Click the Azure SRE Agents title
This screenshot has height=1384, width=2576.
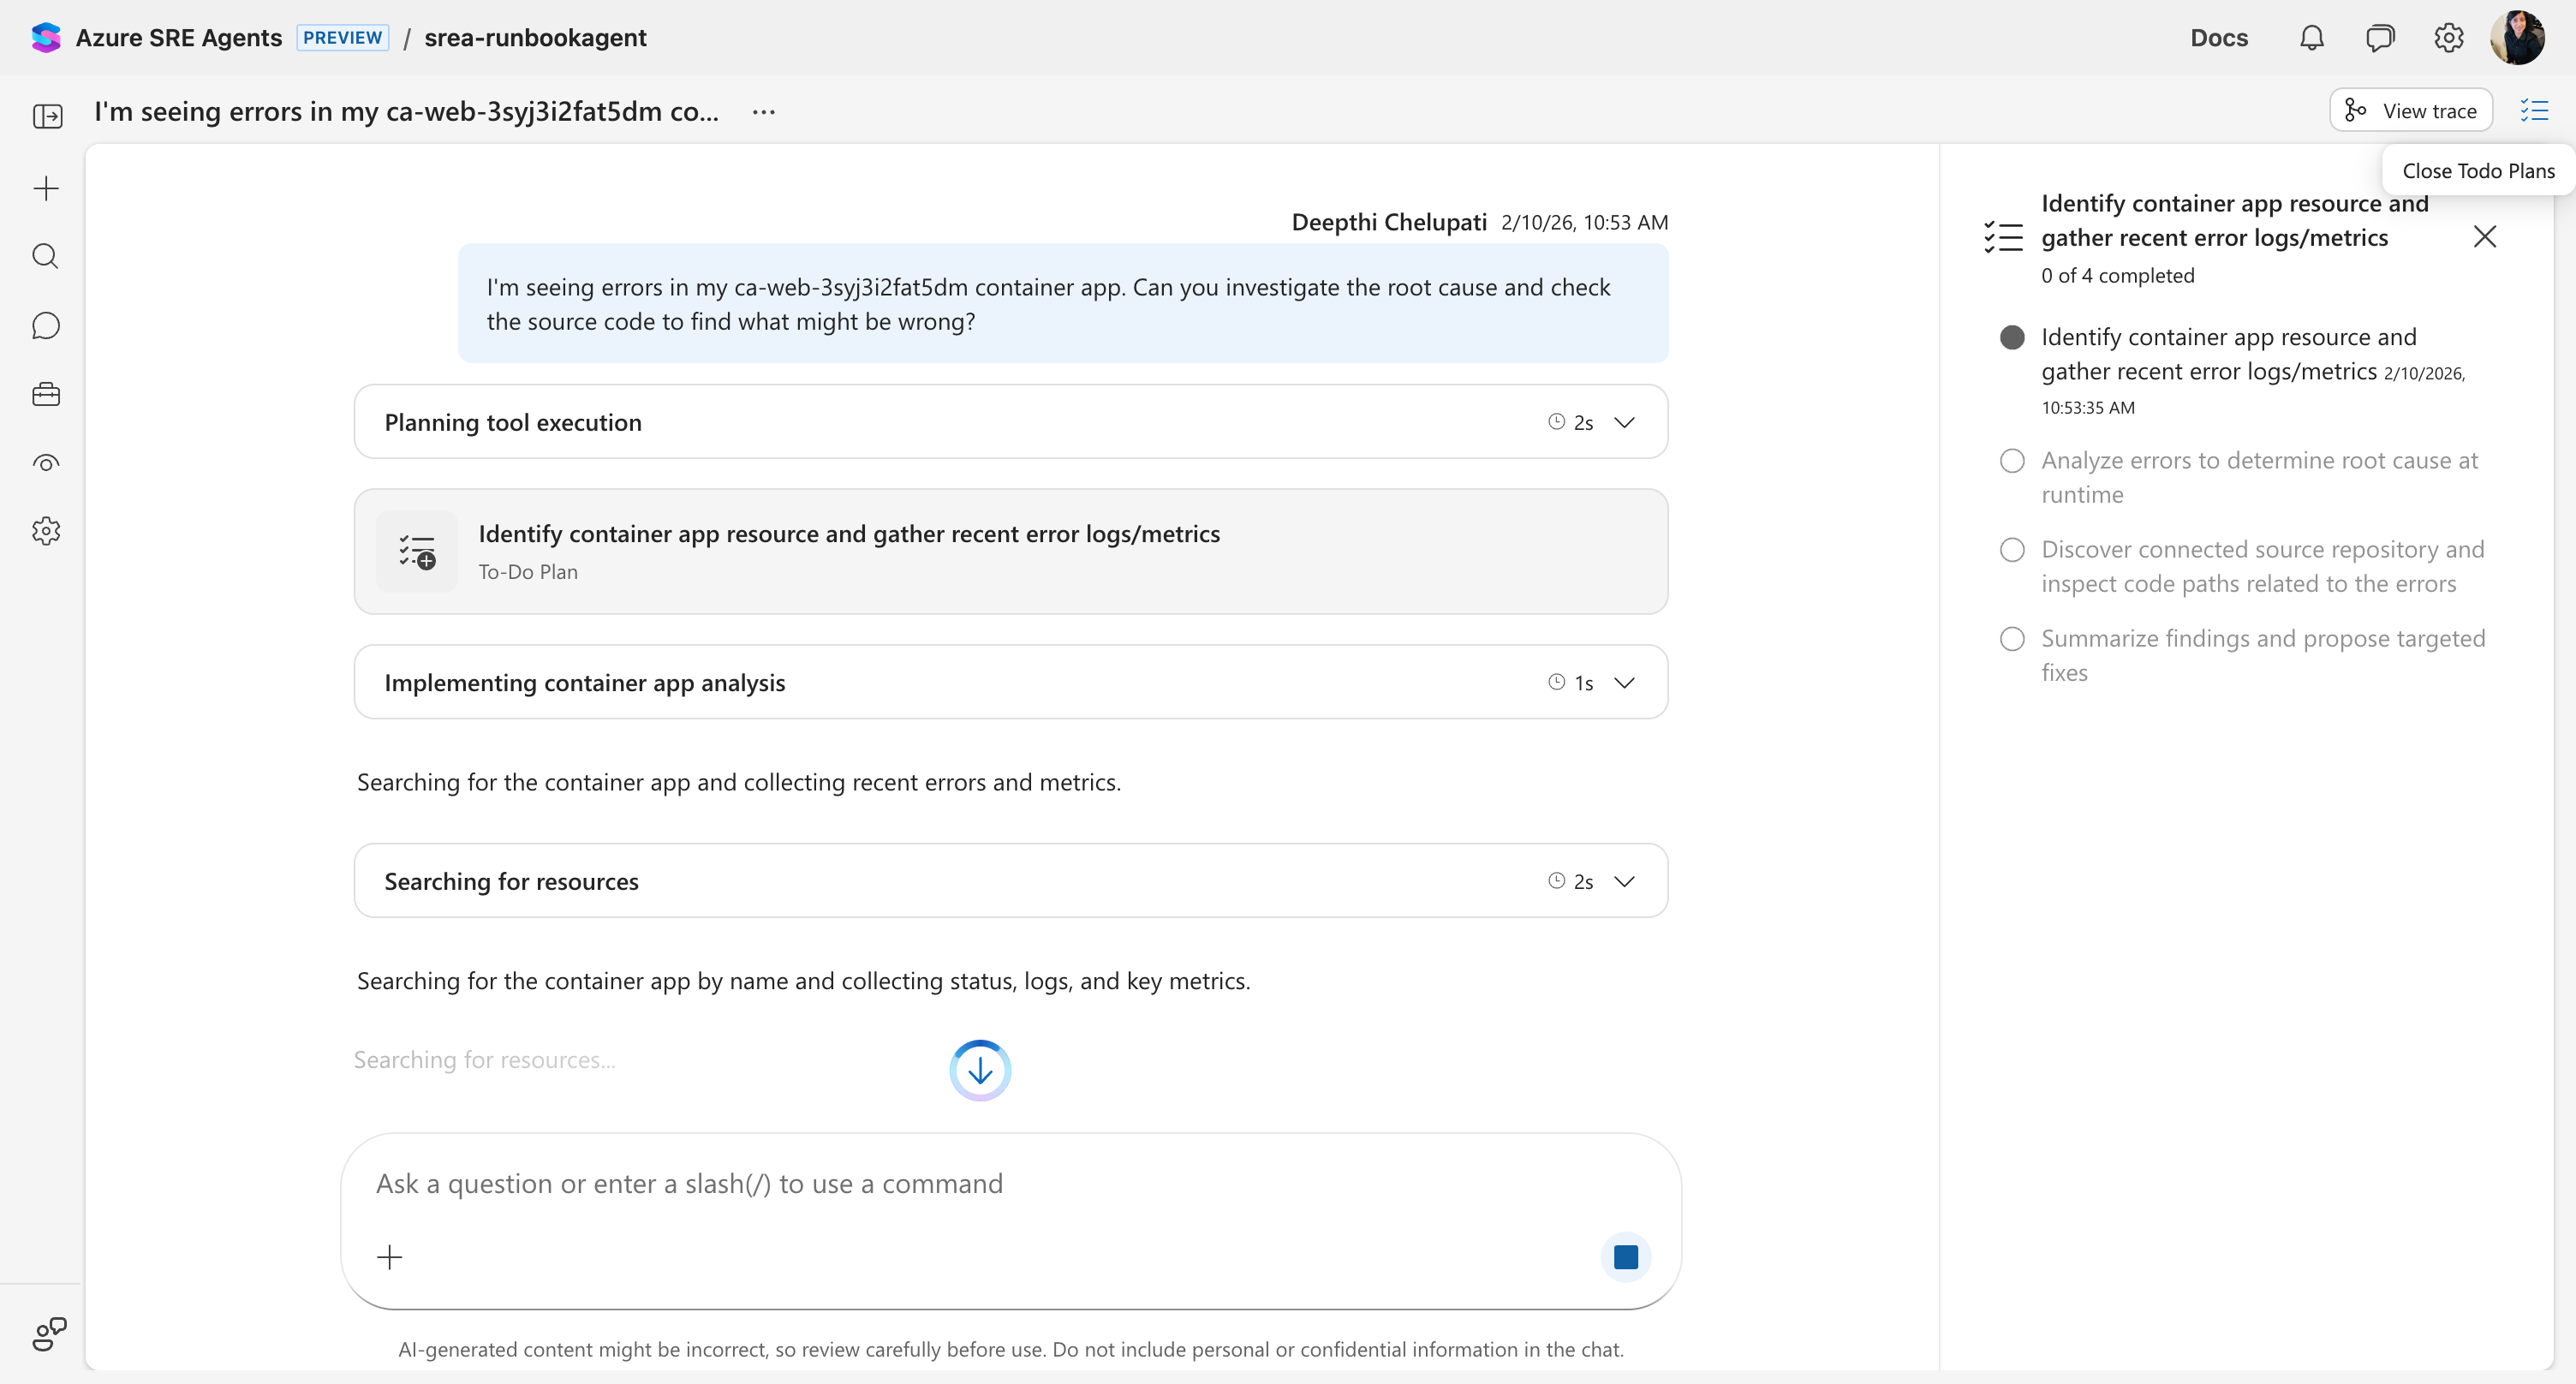179,38
